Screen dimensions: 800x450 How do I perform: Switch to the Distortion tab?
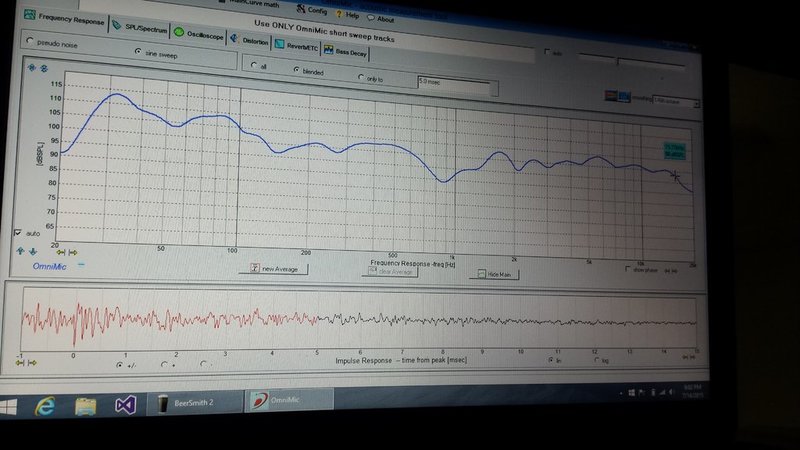click(x=249, y=40)
